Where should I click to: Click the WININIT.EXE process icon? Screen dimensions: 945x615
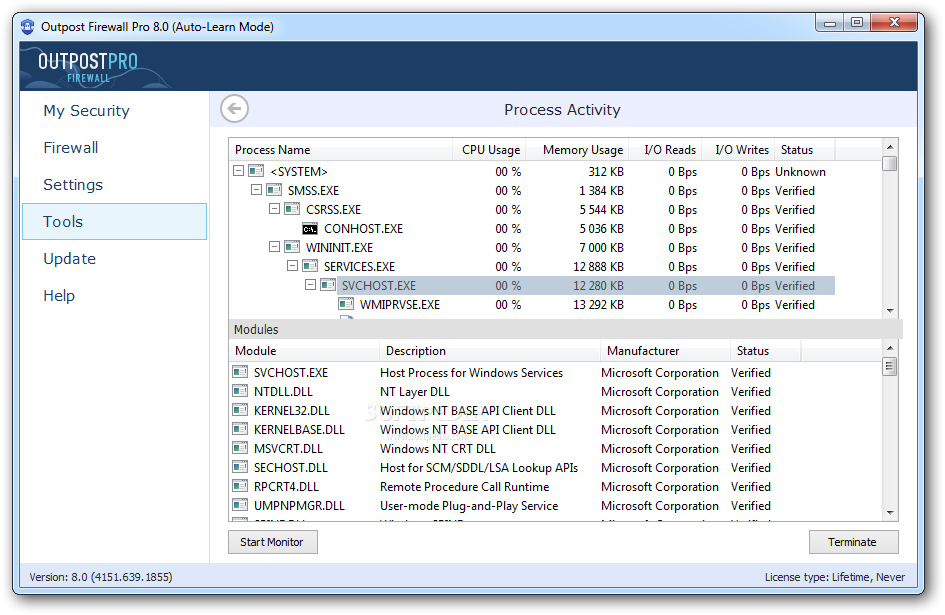[x=292, y=247]
